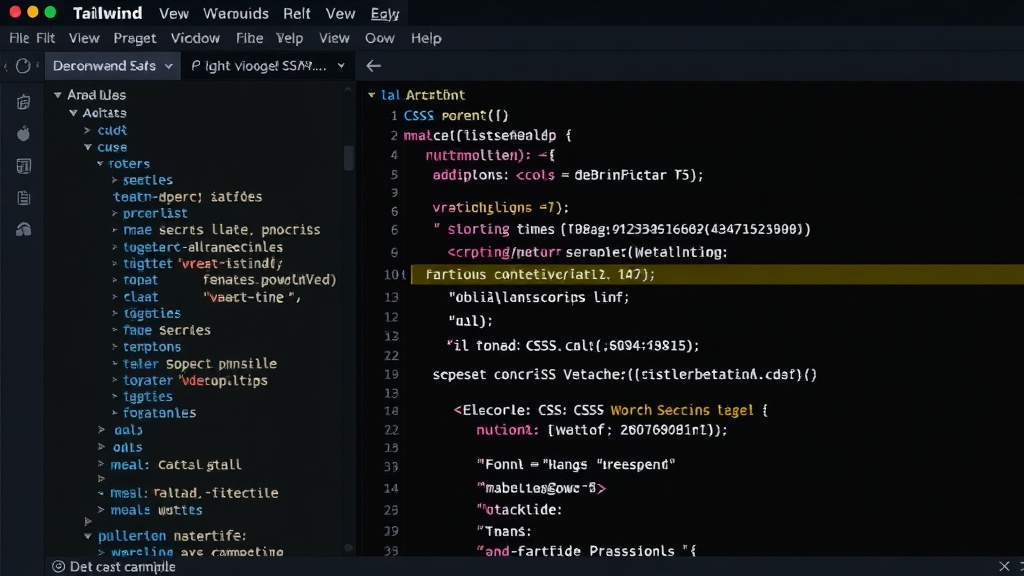Open the Fibe menu
1024x576 pixels.
[x=249, y=38]
